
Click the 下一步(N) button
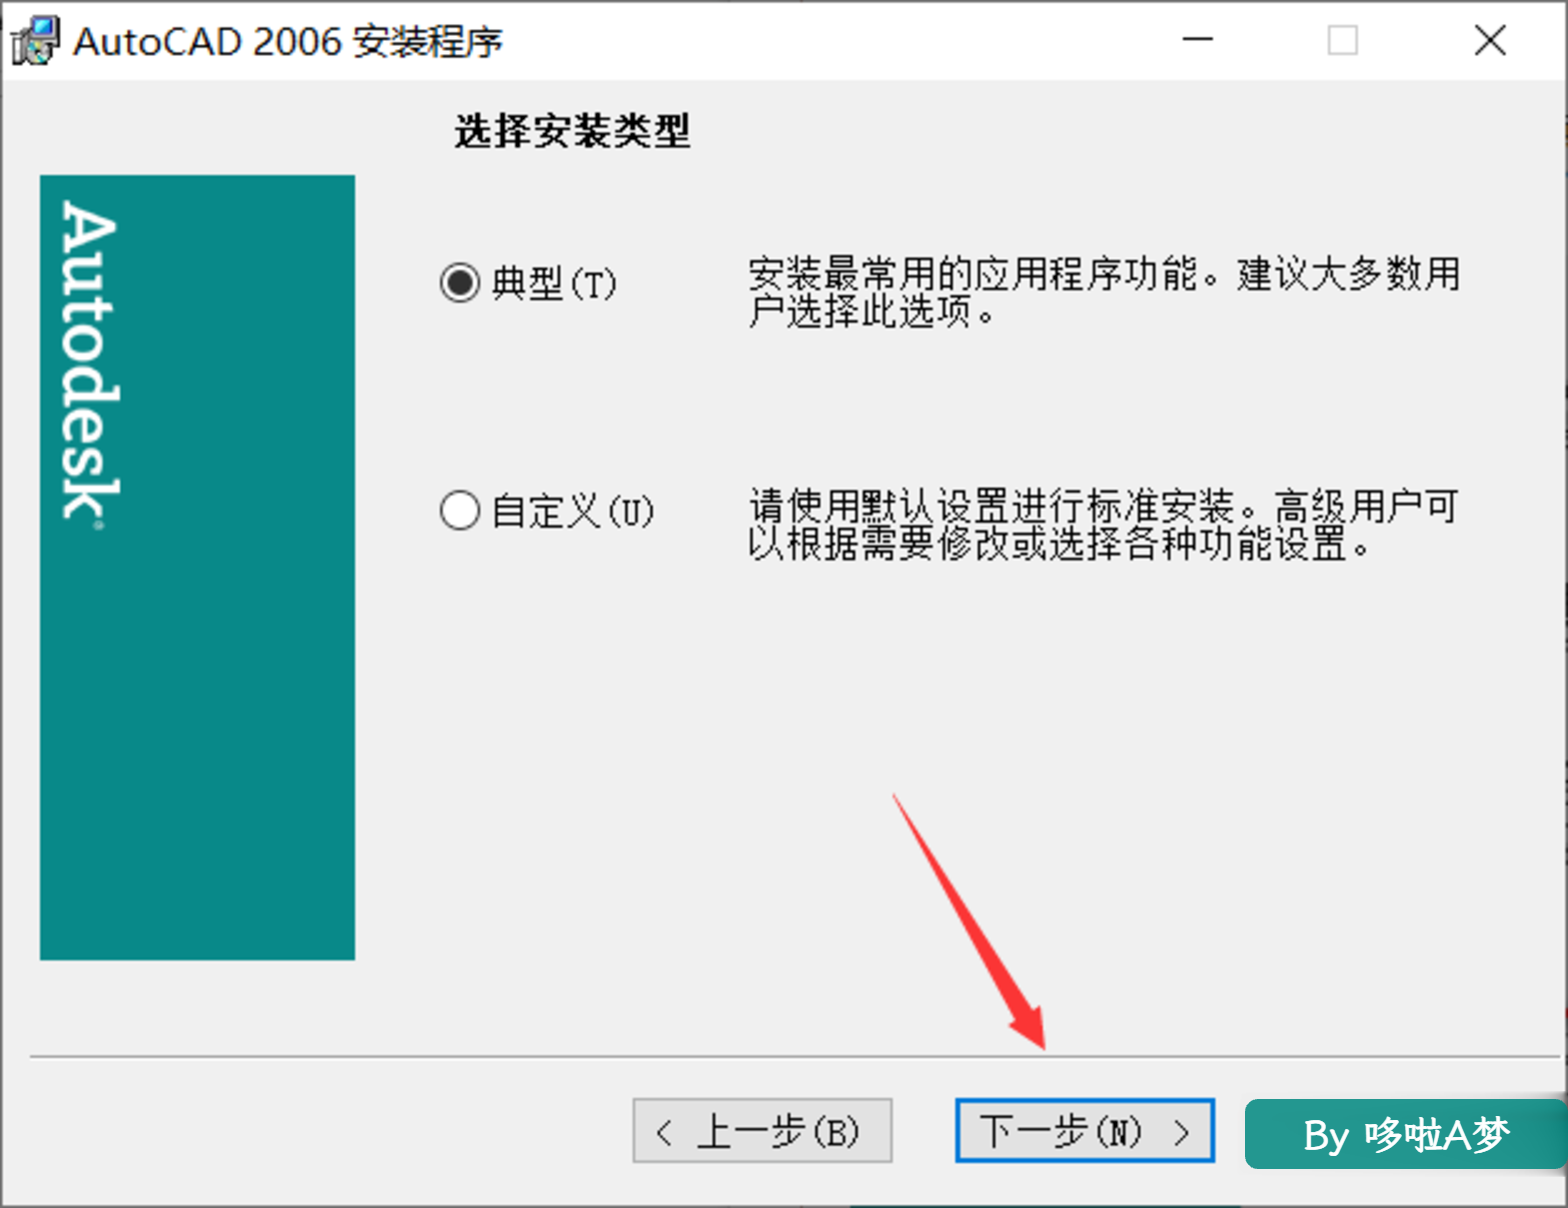[x=1085, y=1131]
